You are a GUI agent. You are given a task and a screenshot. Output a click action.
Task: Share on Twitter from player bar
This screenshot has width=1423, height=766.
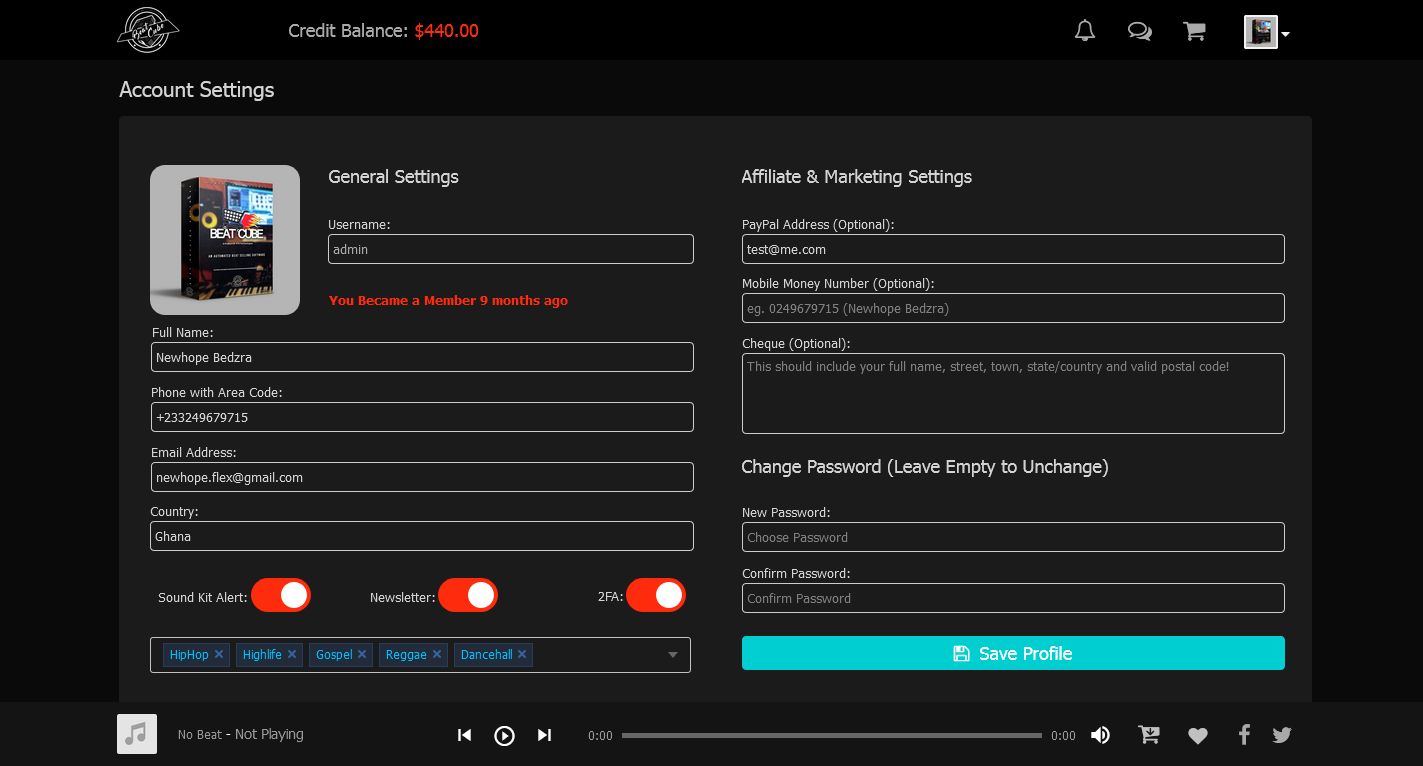pyautogui.click(x=1282, y=735)
